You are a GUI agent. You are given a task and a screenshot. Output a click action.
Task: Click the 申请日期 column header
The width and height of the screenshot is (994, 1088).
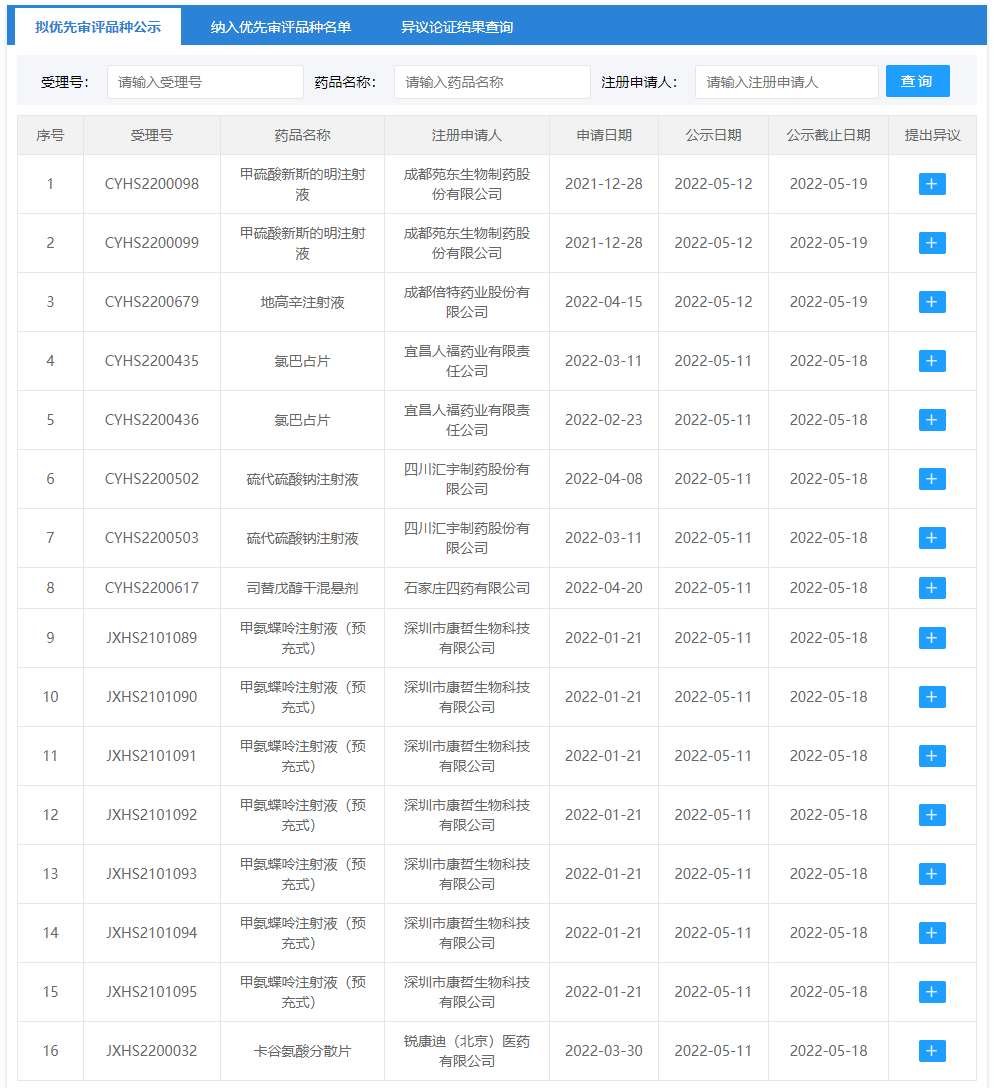(x=604, y=135)
